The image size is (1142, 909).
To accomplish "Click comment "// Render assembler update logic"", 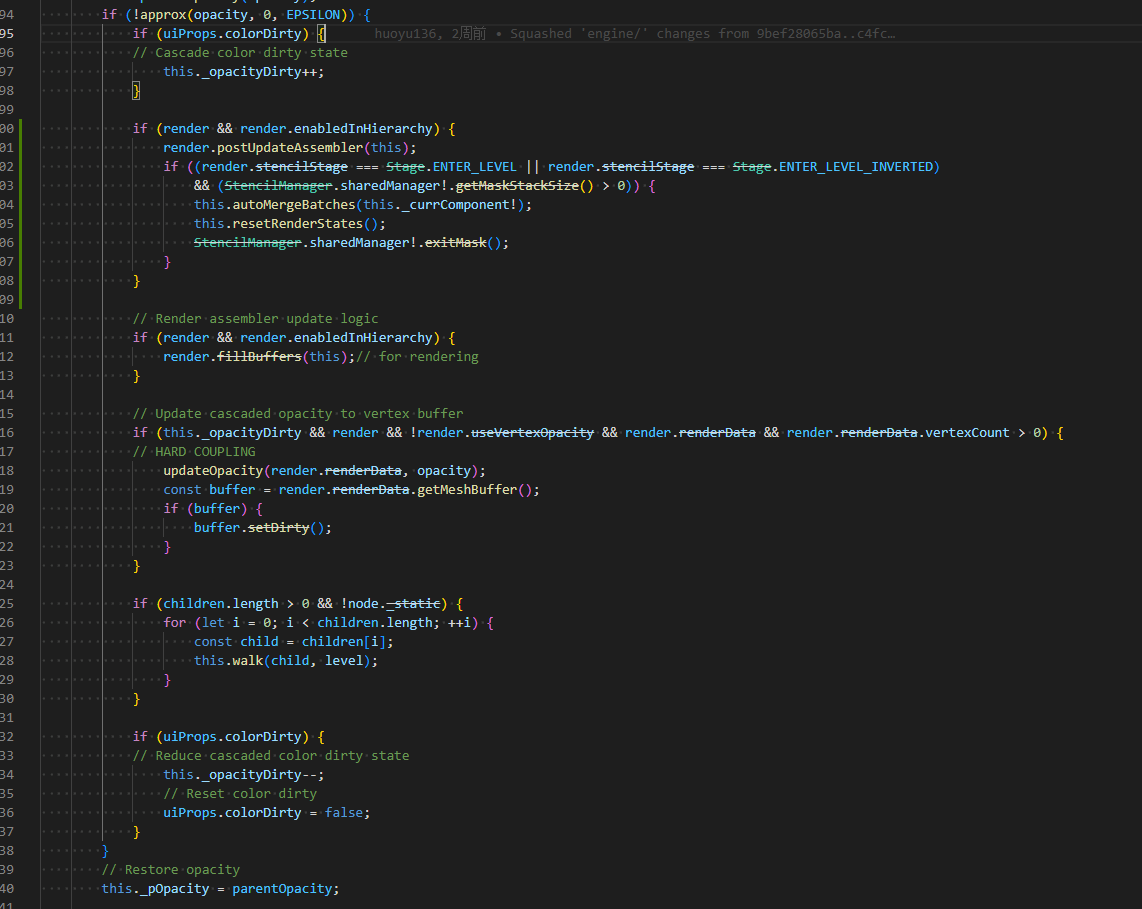I will (256, 318).
